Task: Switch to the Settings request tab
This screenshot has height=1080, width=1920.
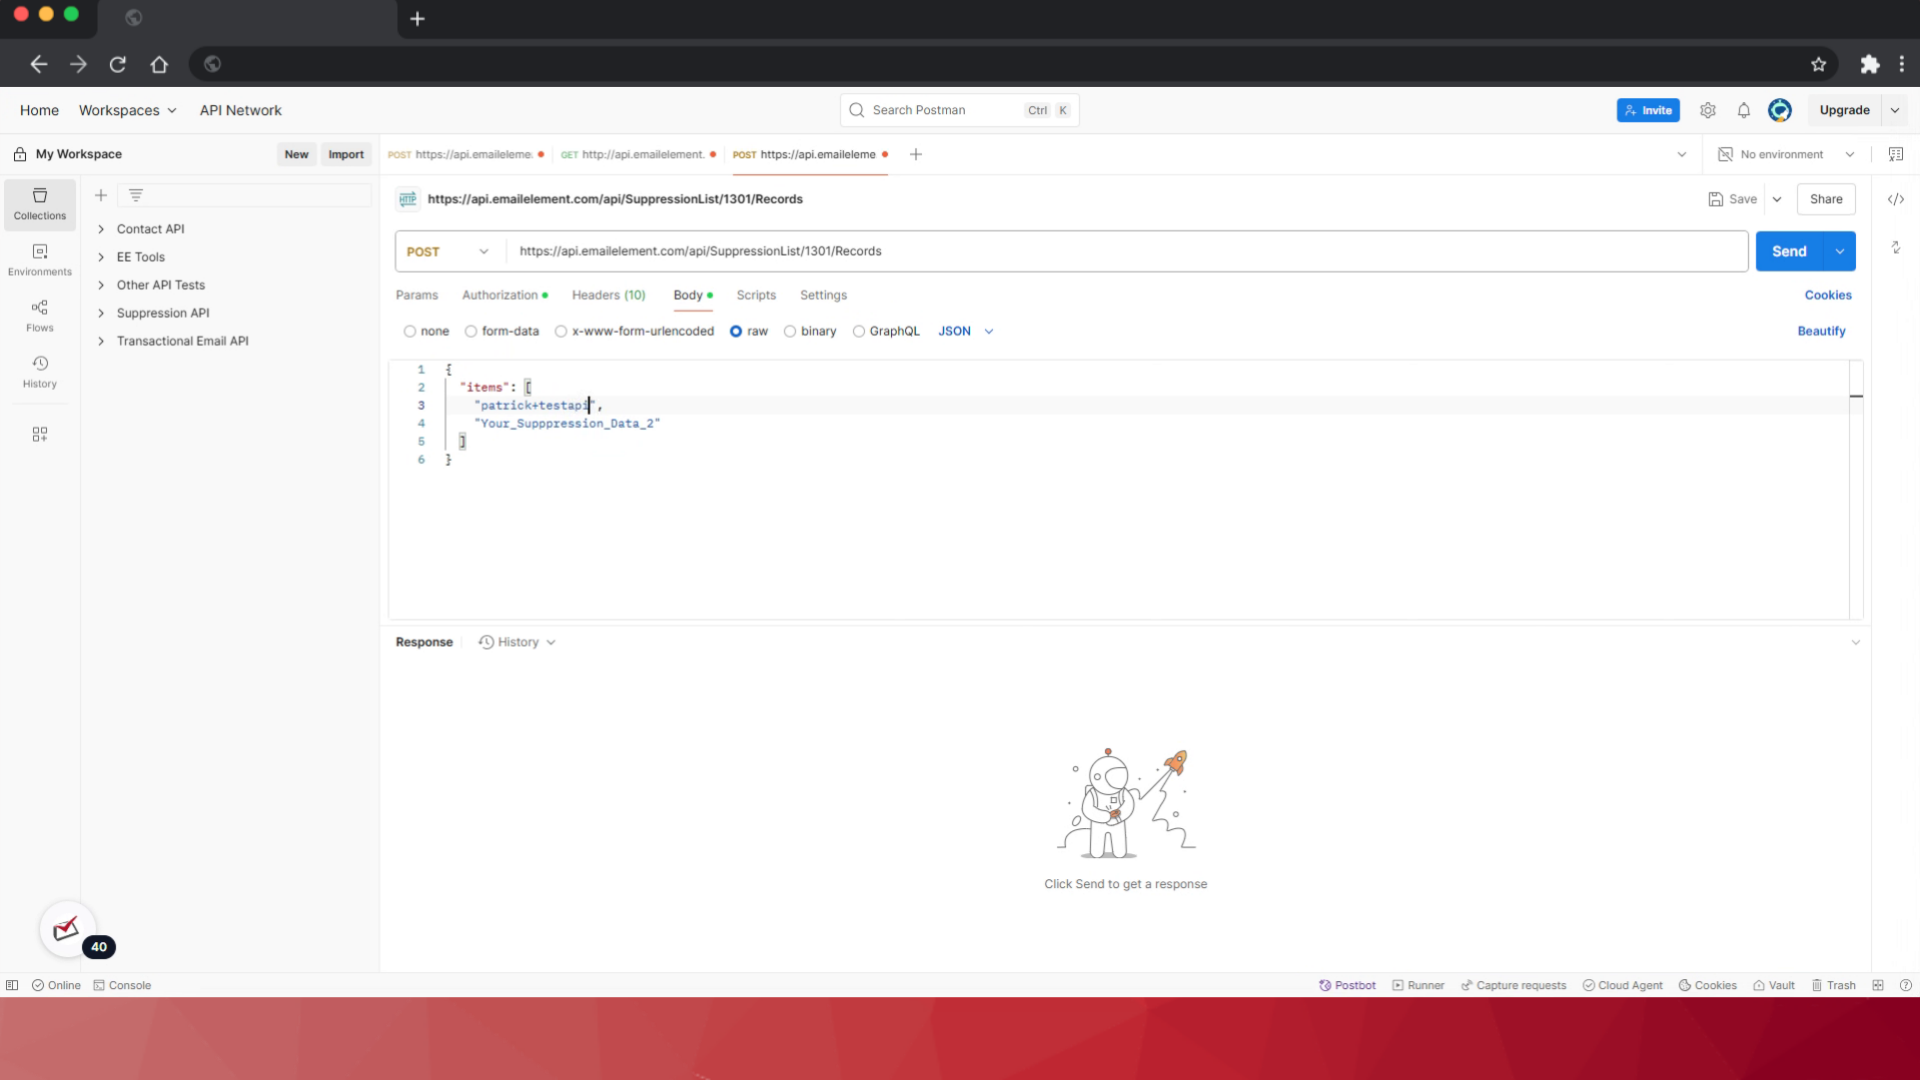Action: 823,295
